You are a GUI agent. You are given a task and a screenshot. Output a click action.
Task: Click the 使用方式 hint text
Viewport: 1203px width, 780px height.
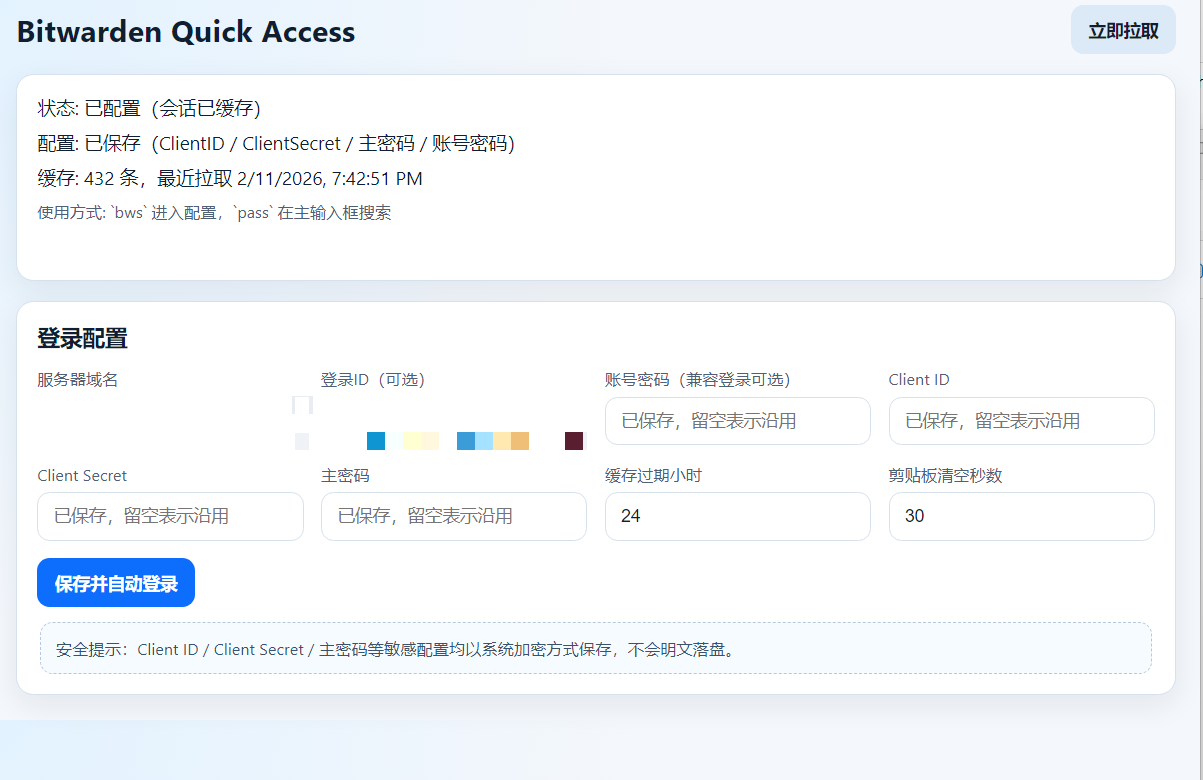(x=214, y=213)
